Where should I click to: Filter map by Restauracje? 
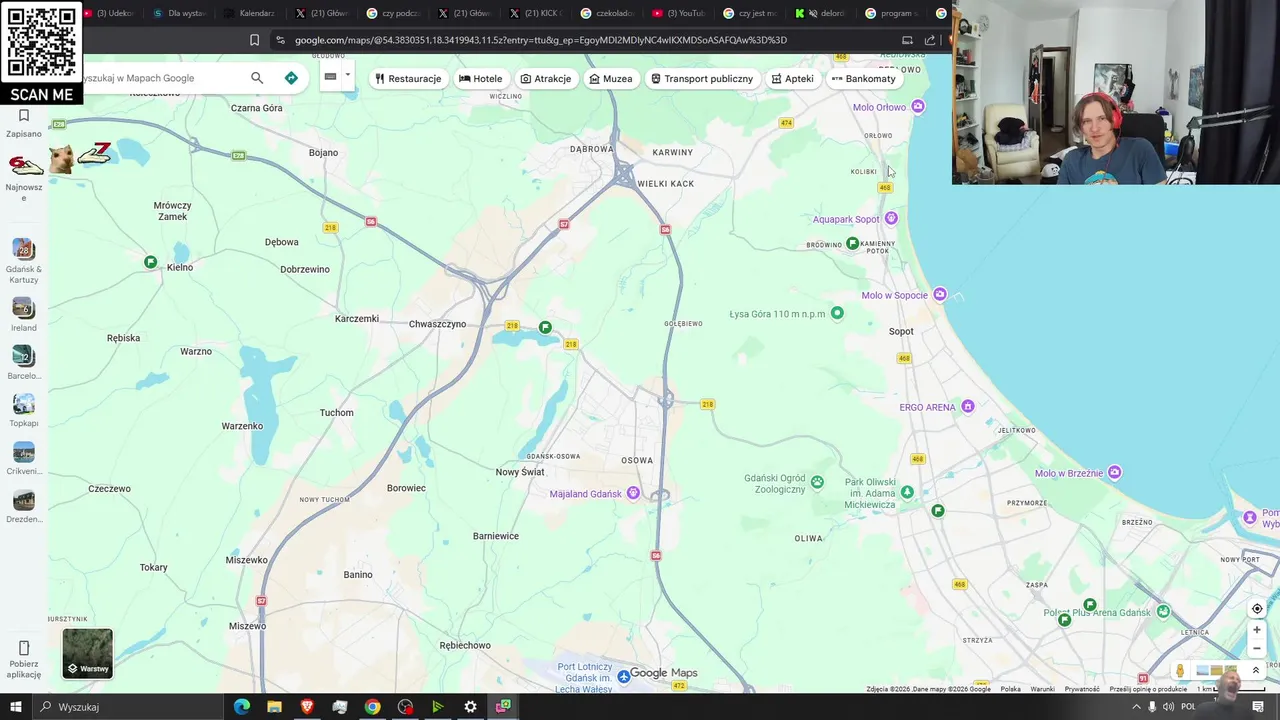pos(408,79)
